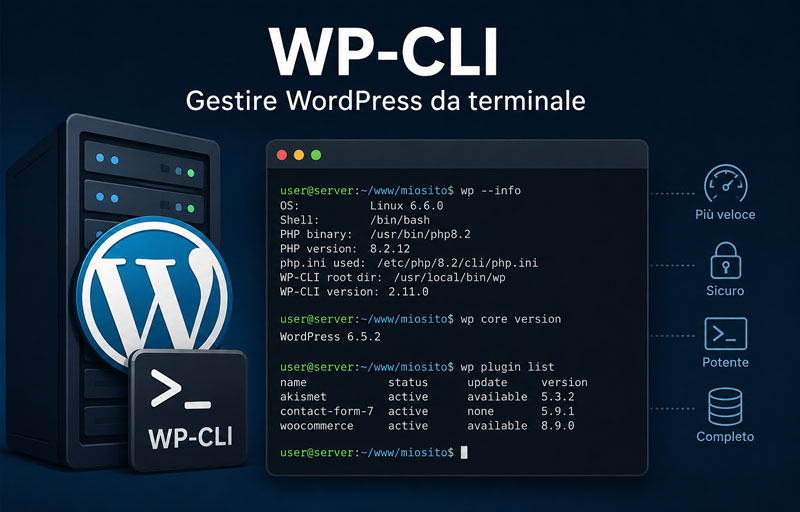This screenshot has height=512, width=800.
Task: Click the contact-form-7 plugin name
Action: click(327, 411)
